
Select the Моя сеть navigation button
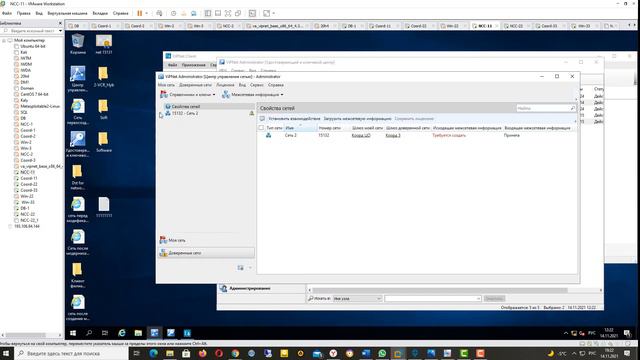click(x=206, y=240)
